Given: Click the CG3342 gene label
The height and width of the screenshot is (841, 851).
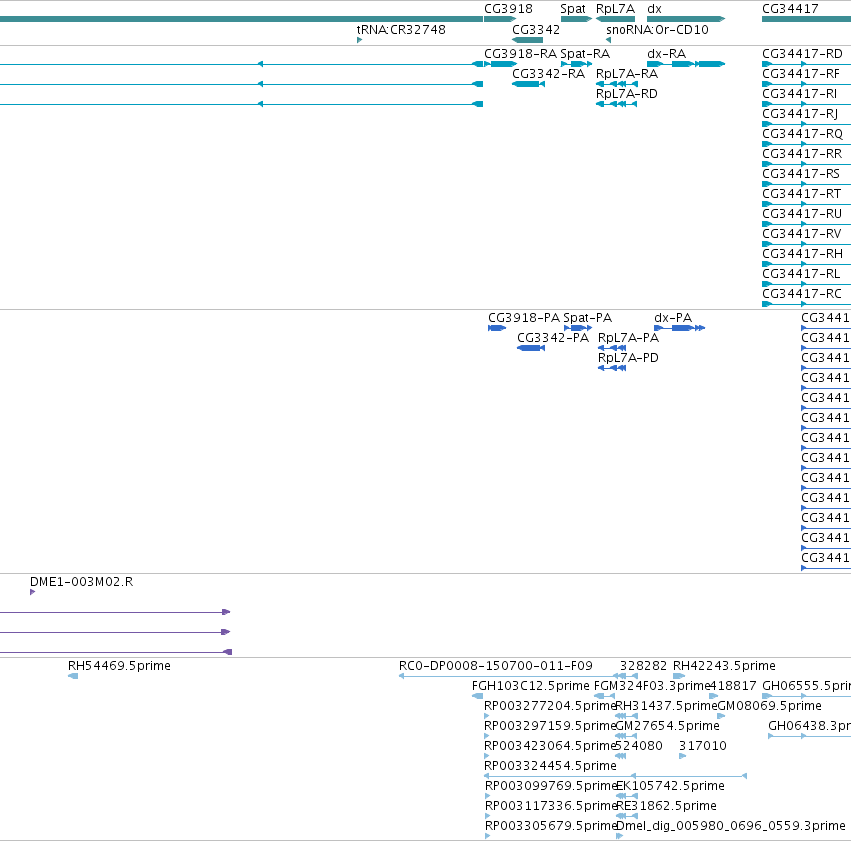Looking at the screenshot, I should pos(536,29).
